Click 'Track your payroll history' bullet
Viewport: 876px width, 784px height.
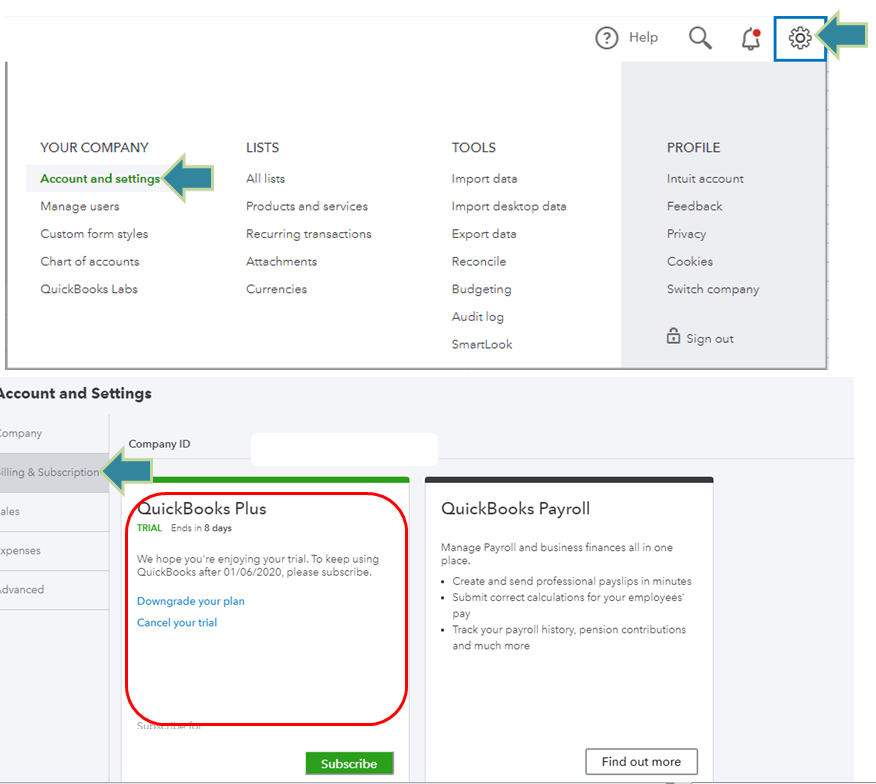pyautogui.click(x=569, y=638)
